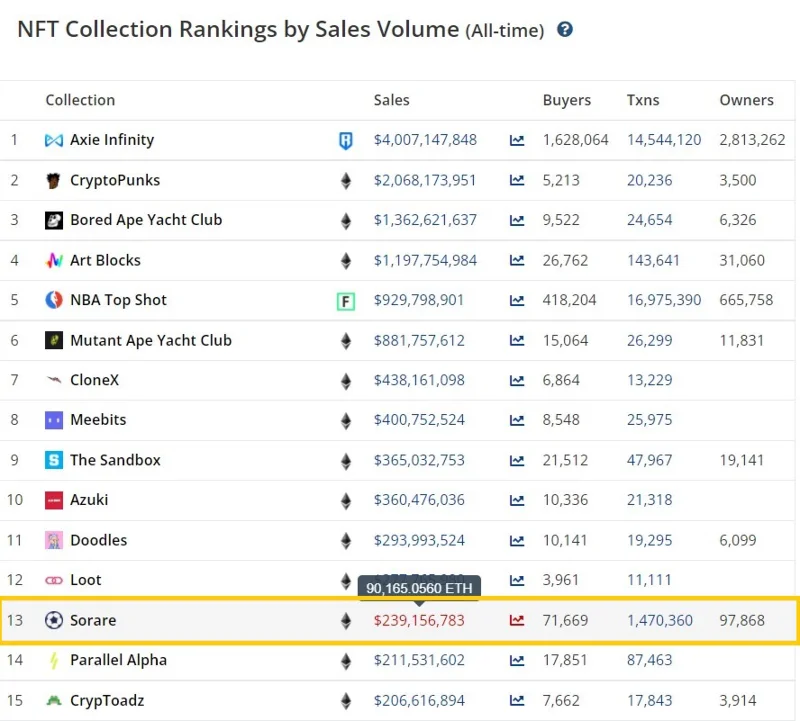Open the Bored Ape Yacht Club chart icon
This screenshot has height=721, width=800.
click(517, 220)
